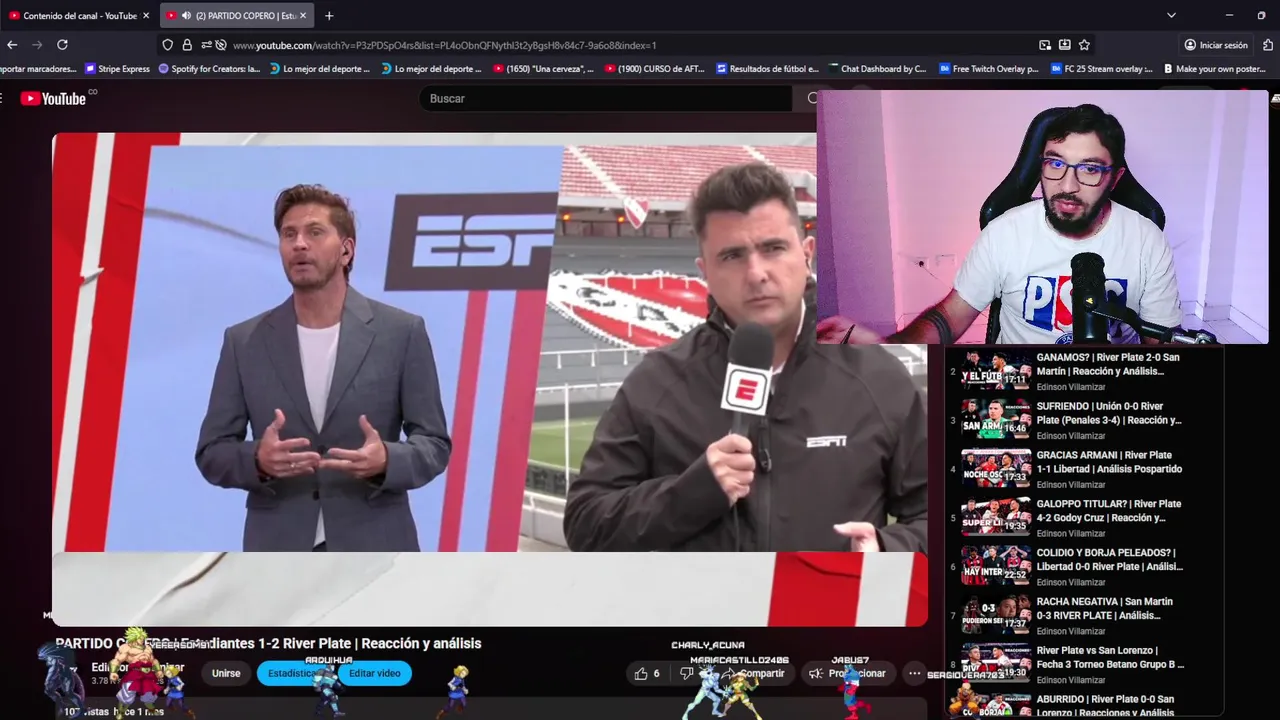Reload the current YouTube page

[x=62, y=45]
